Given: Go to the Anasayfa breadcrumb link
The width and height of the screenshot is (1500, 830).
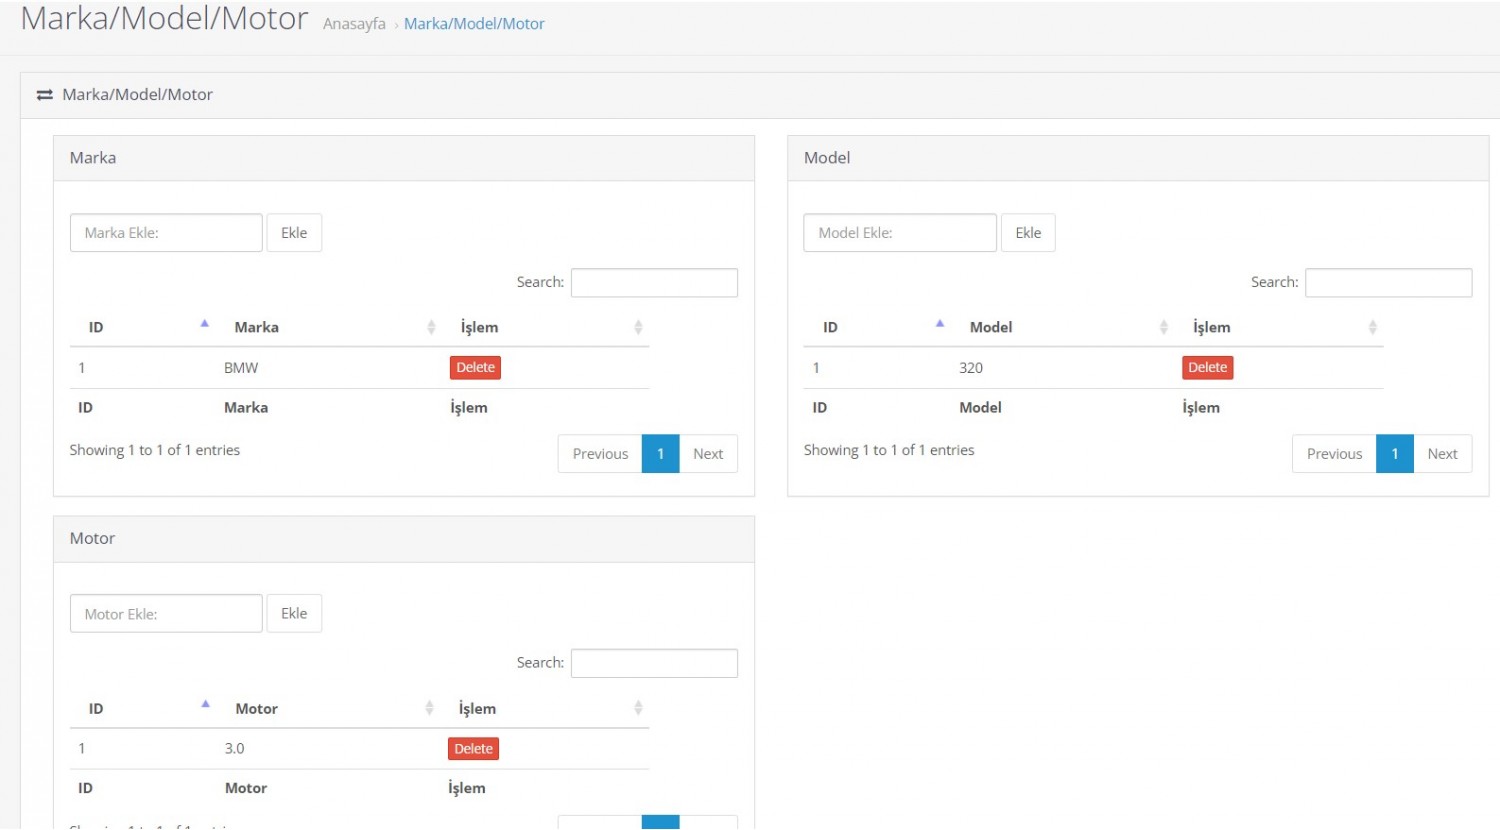Looking at the screenshot, I should click(354, 24).
